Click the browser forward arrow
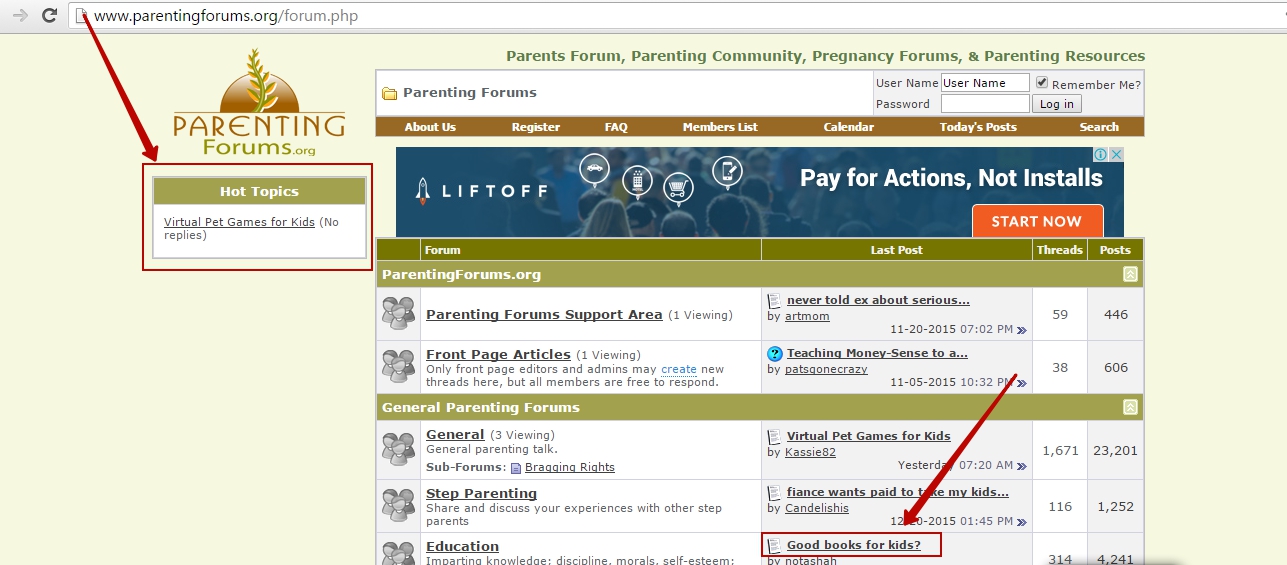The width and height of the screenshot is (1287, 565). click(x=19, y=15)
